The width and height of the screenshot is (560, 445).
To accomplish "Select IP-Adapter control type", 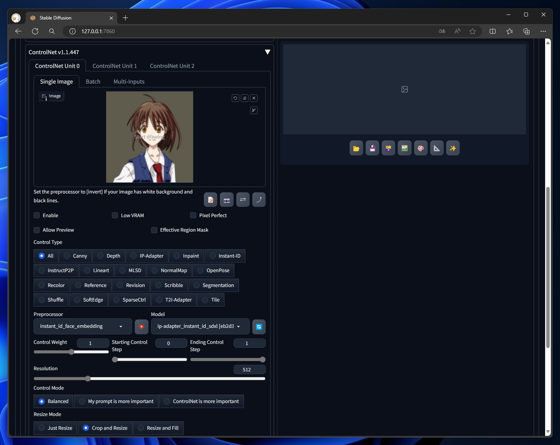I will [147, 256].
